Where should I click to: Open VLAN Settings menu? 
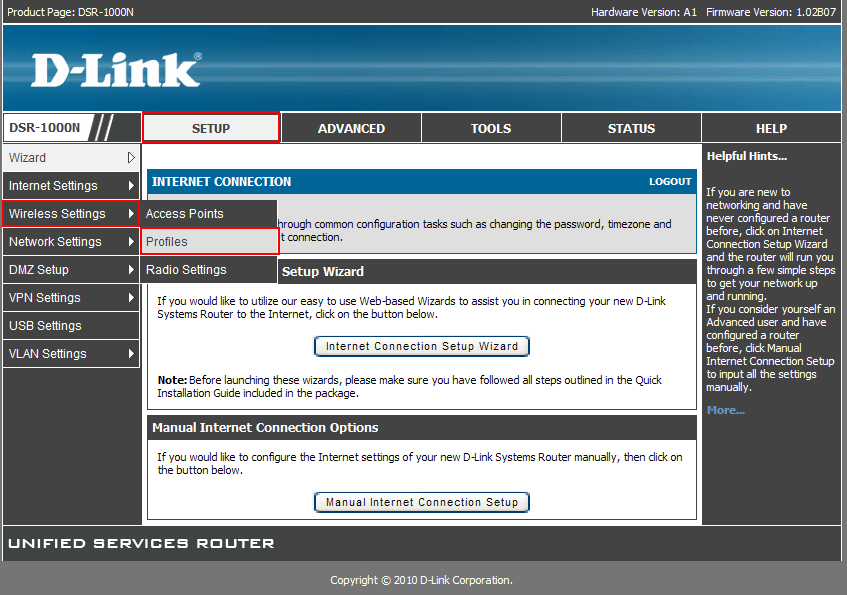point(71,354)
